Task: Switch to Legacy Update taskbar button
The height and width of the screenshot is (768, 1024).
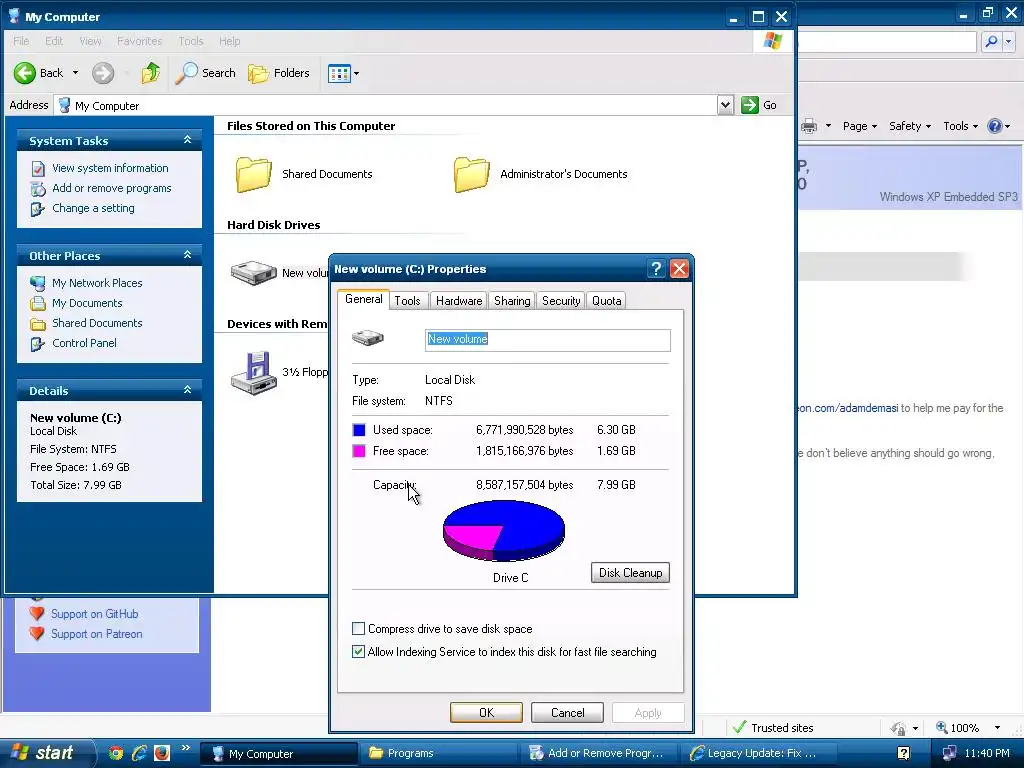Action: click(758, 753)
